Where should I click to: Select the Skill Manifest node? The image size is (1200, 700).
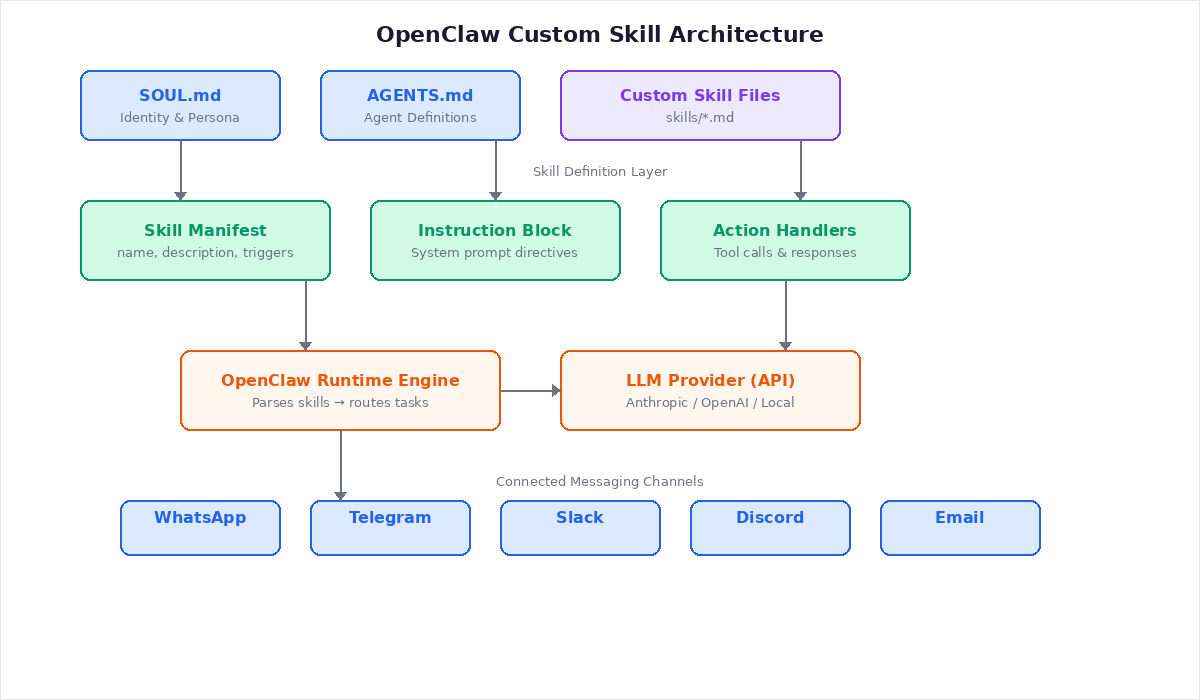coord(205,240)
